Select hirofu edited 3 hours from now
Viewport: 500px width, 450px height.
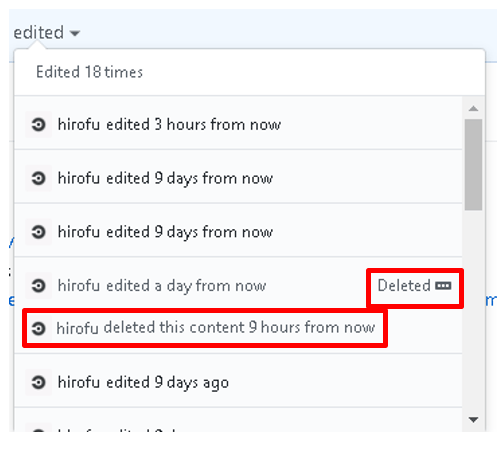[x=238, y=125]
